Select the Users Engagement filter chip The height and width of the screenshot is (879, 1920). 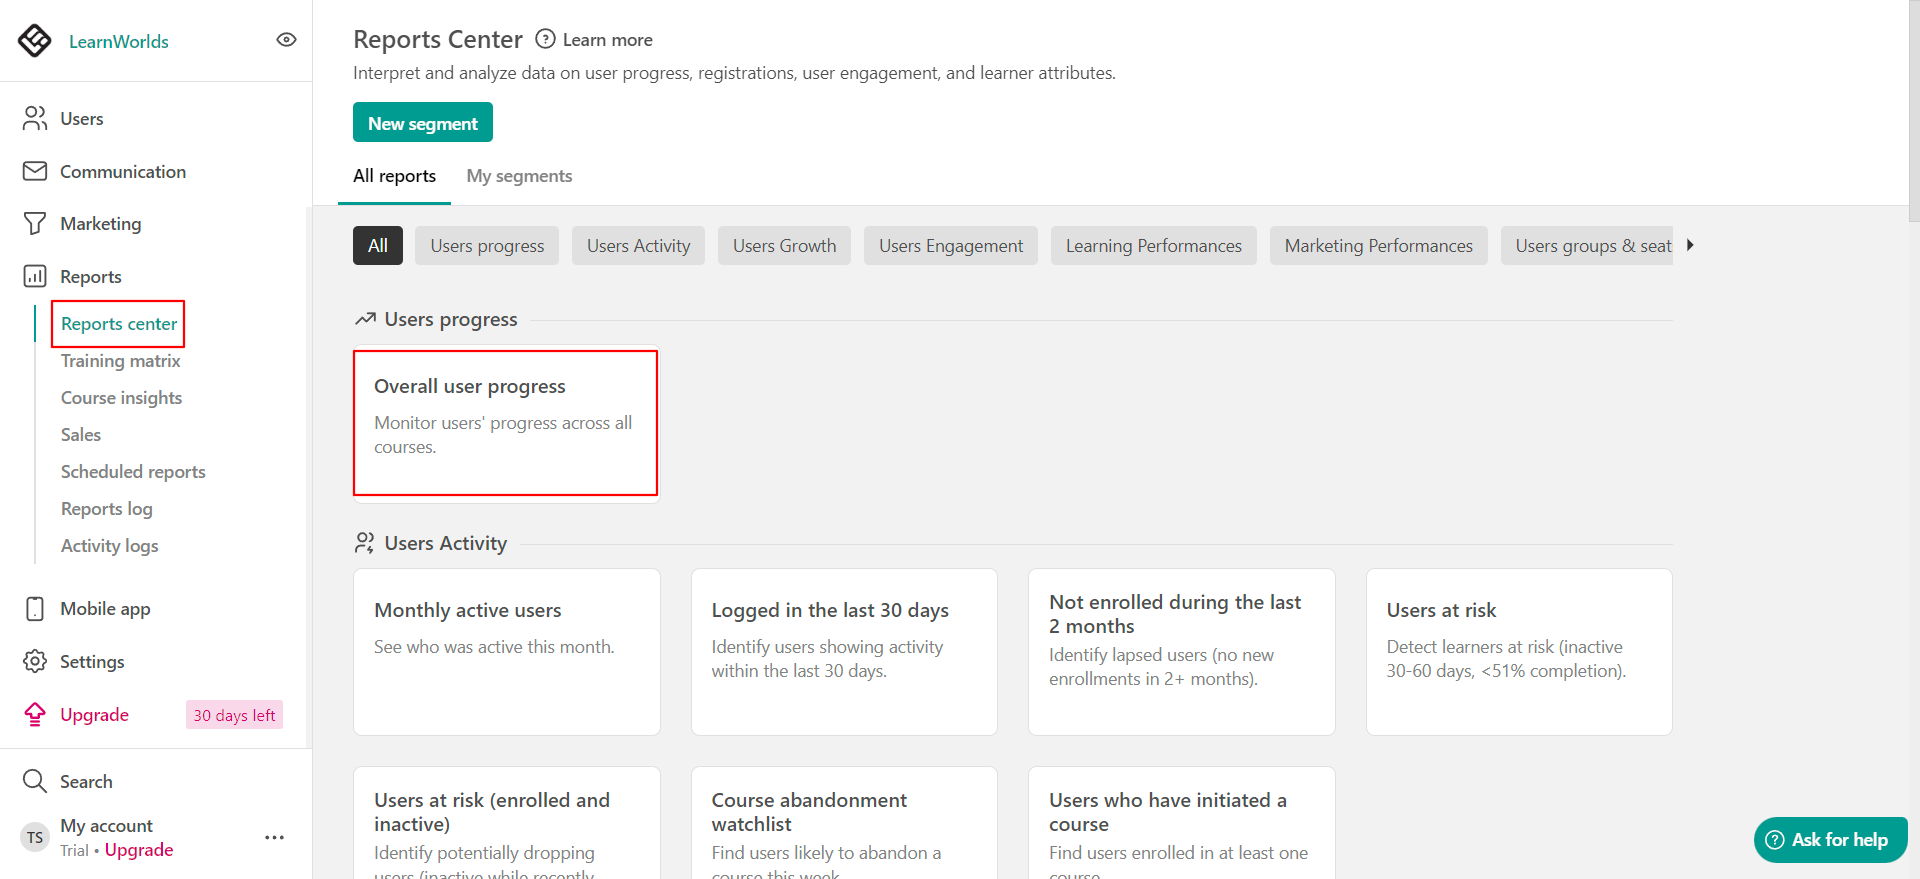(950, 246)
